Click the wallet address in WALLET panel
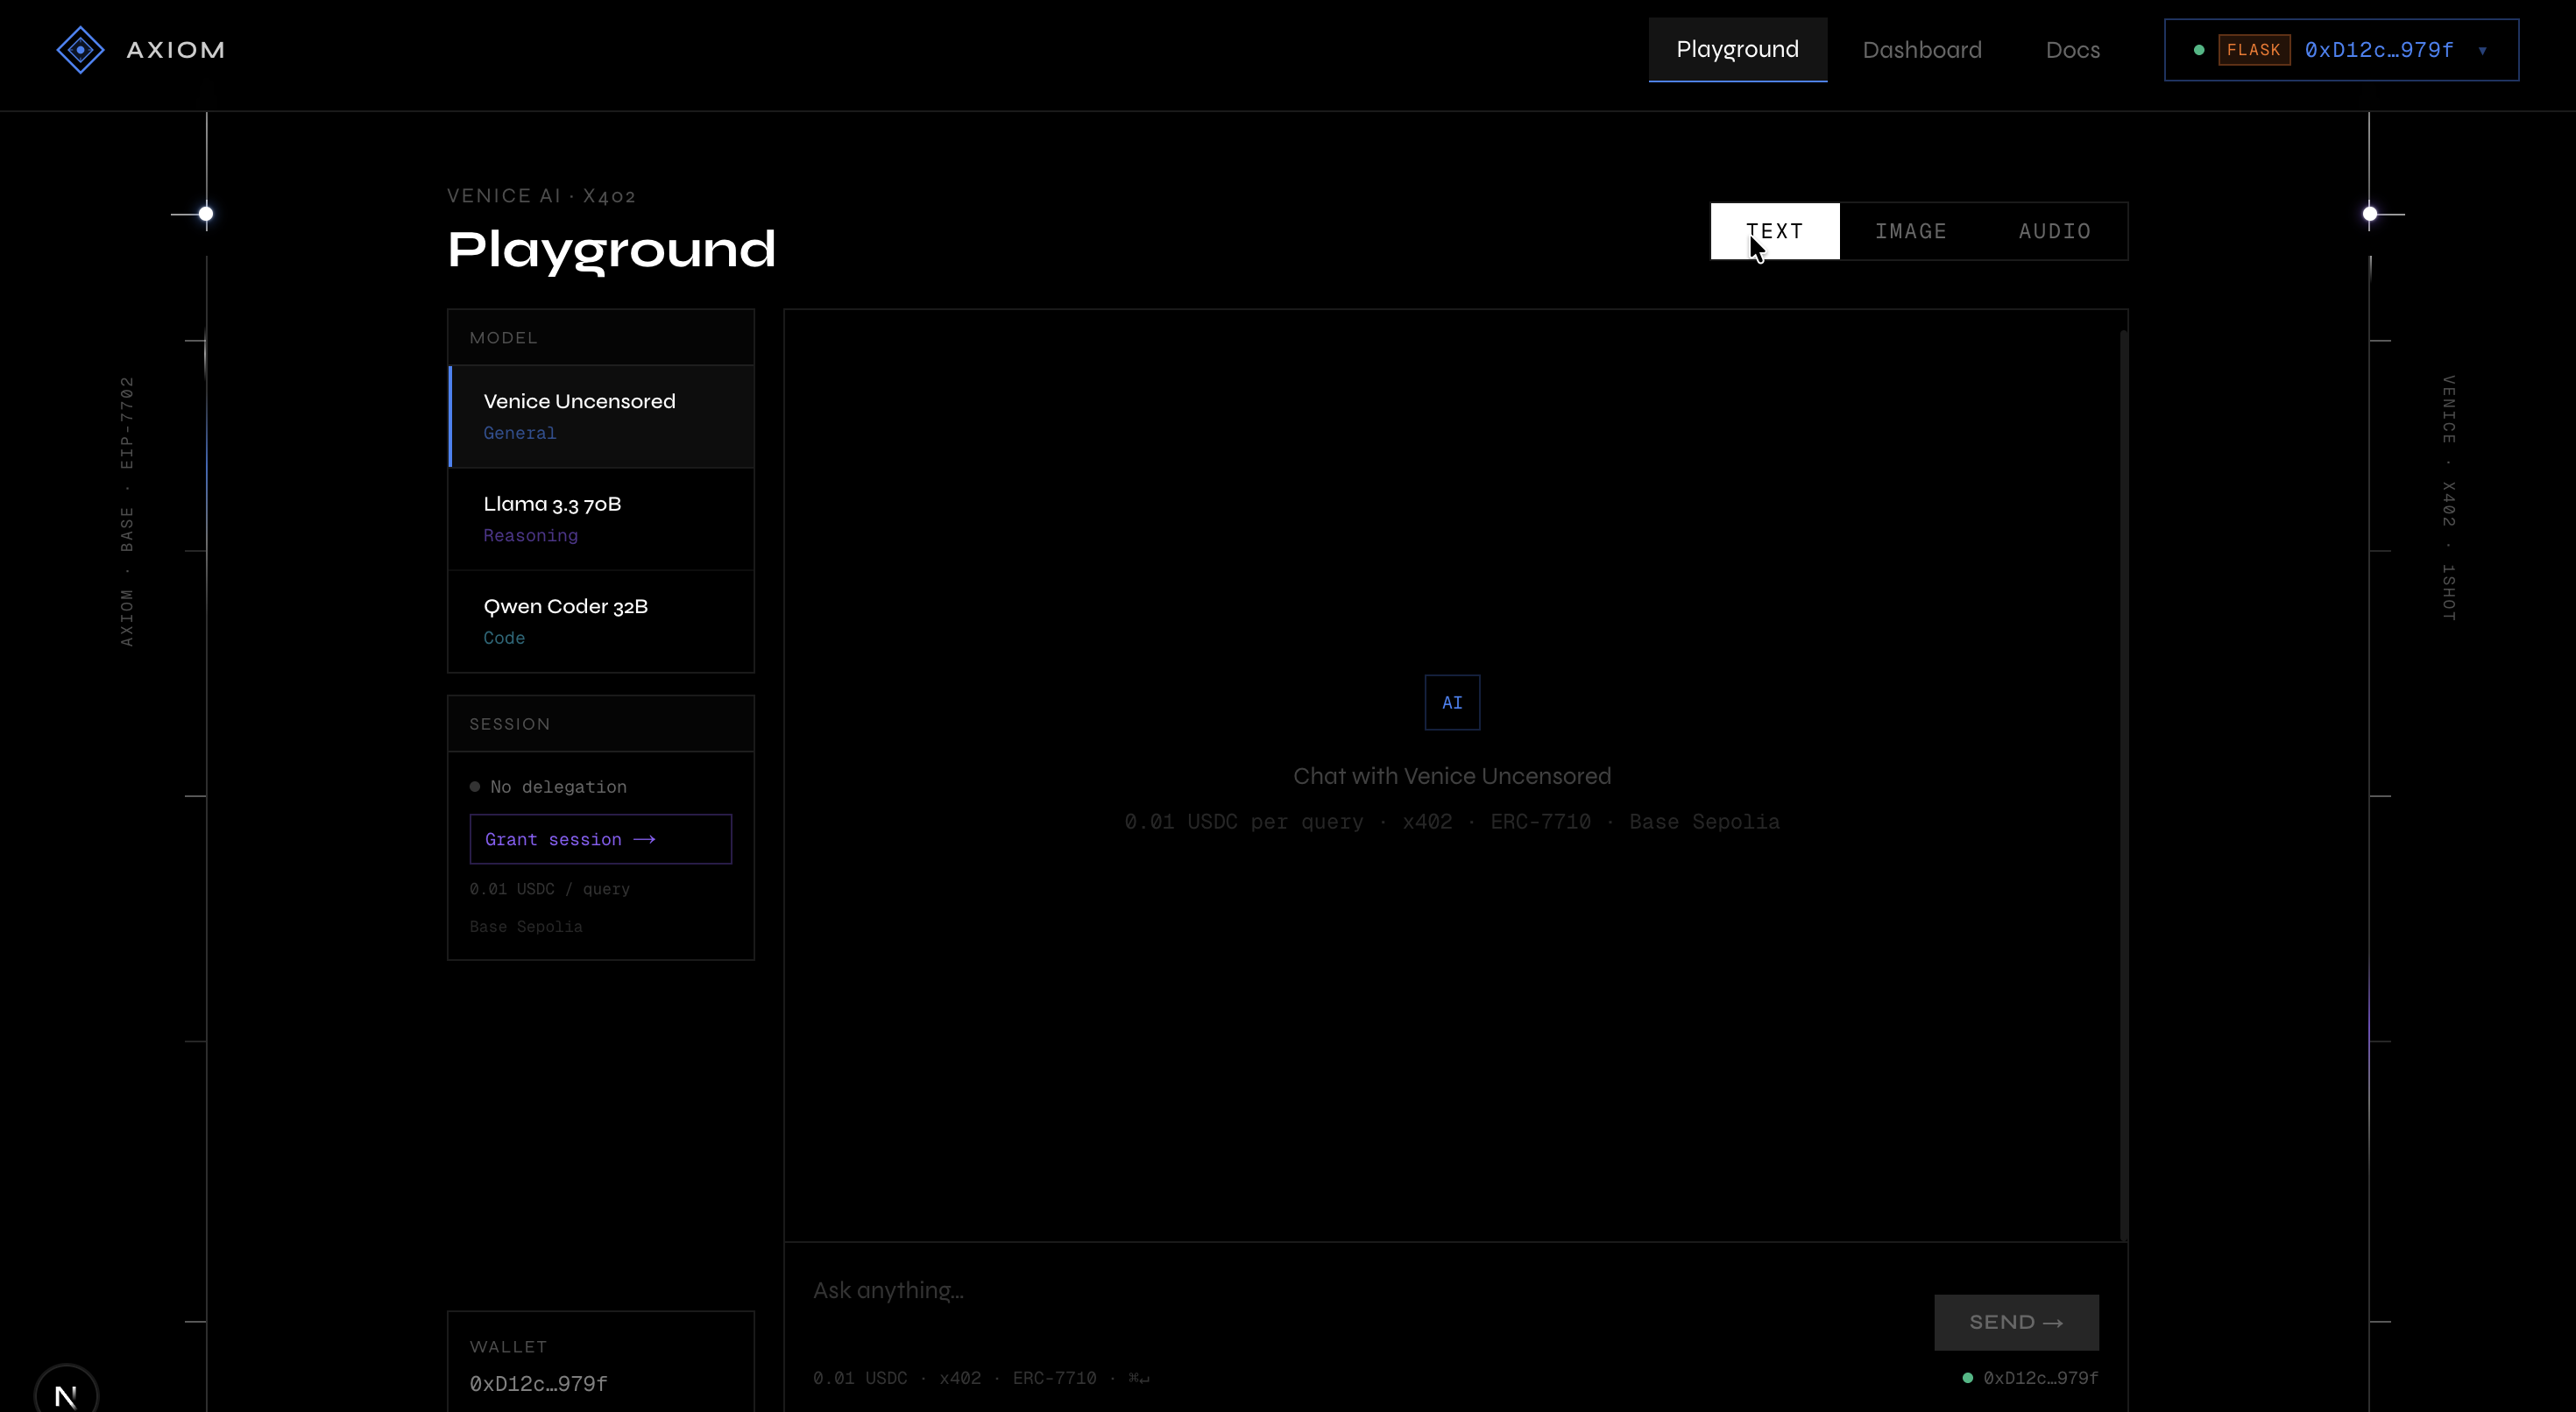 539,1384
